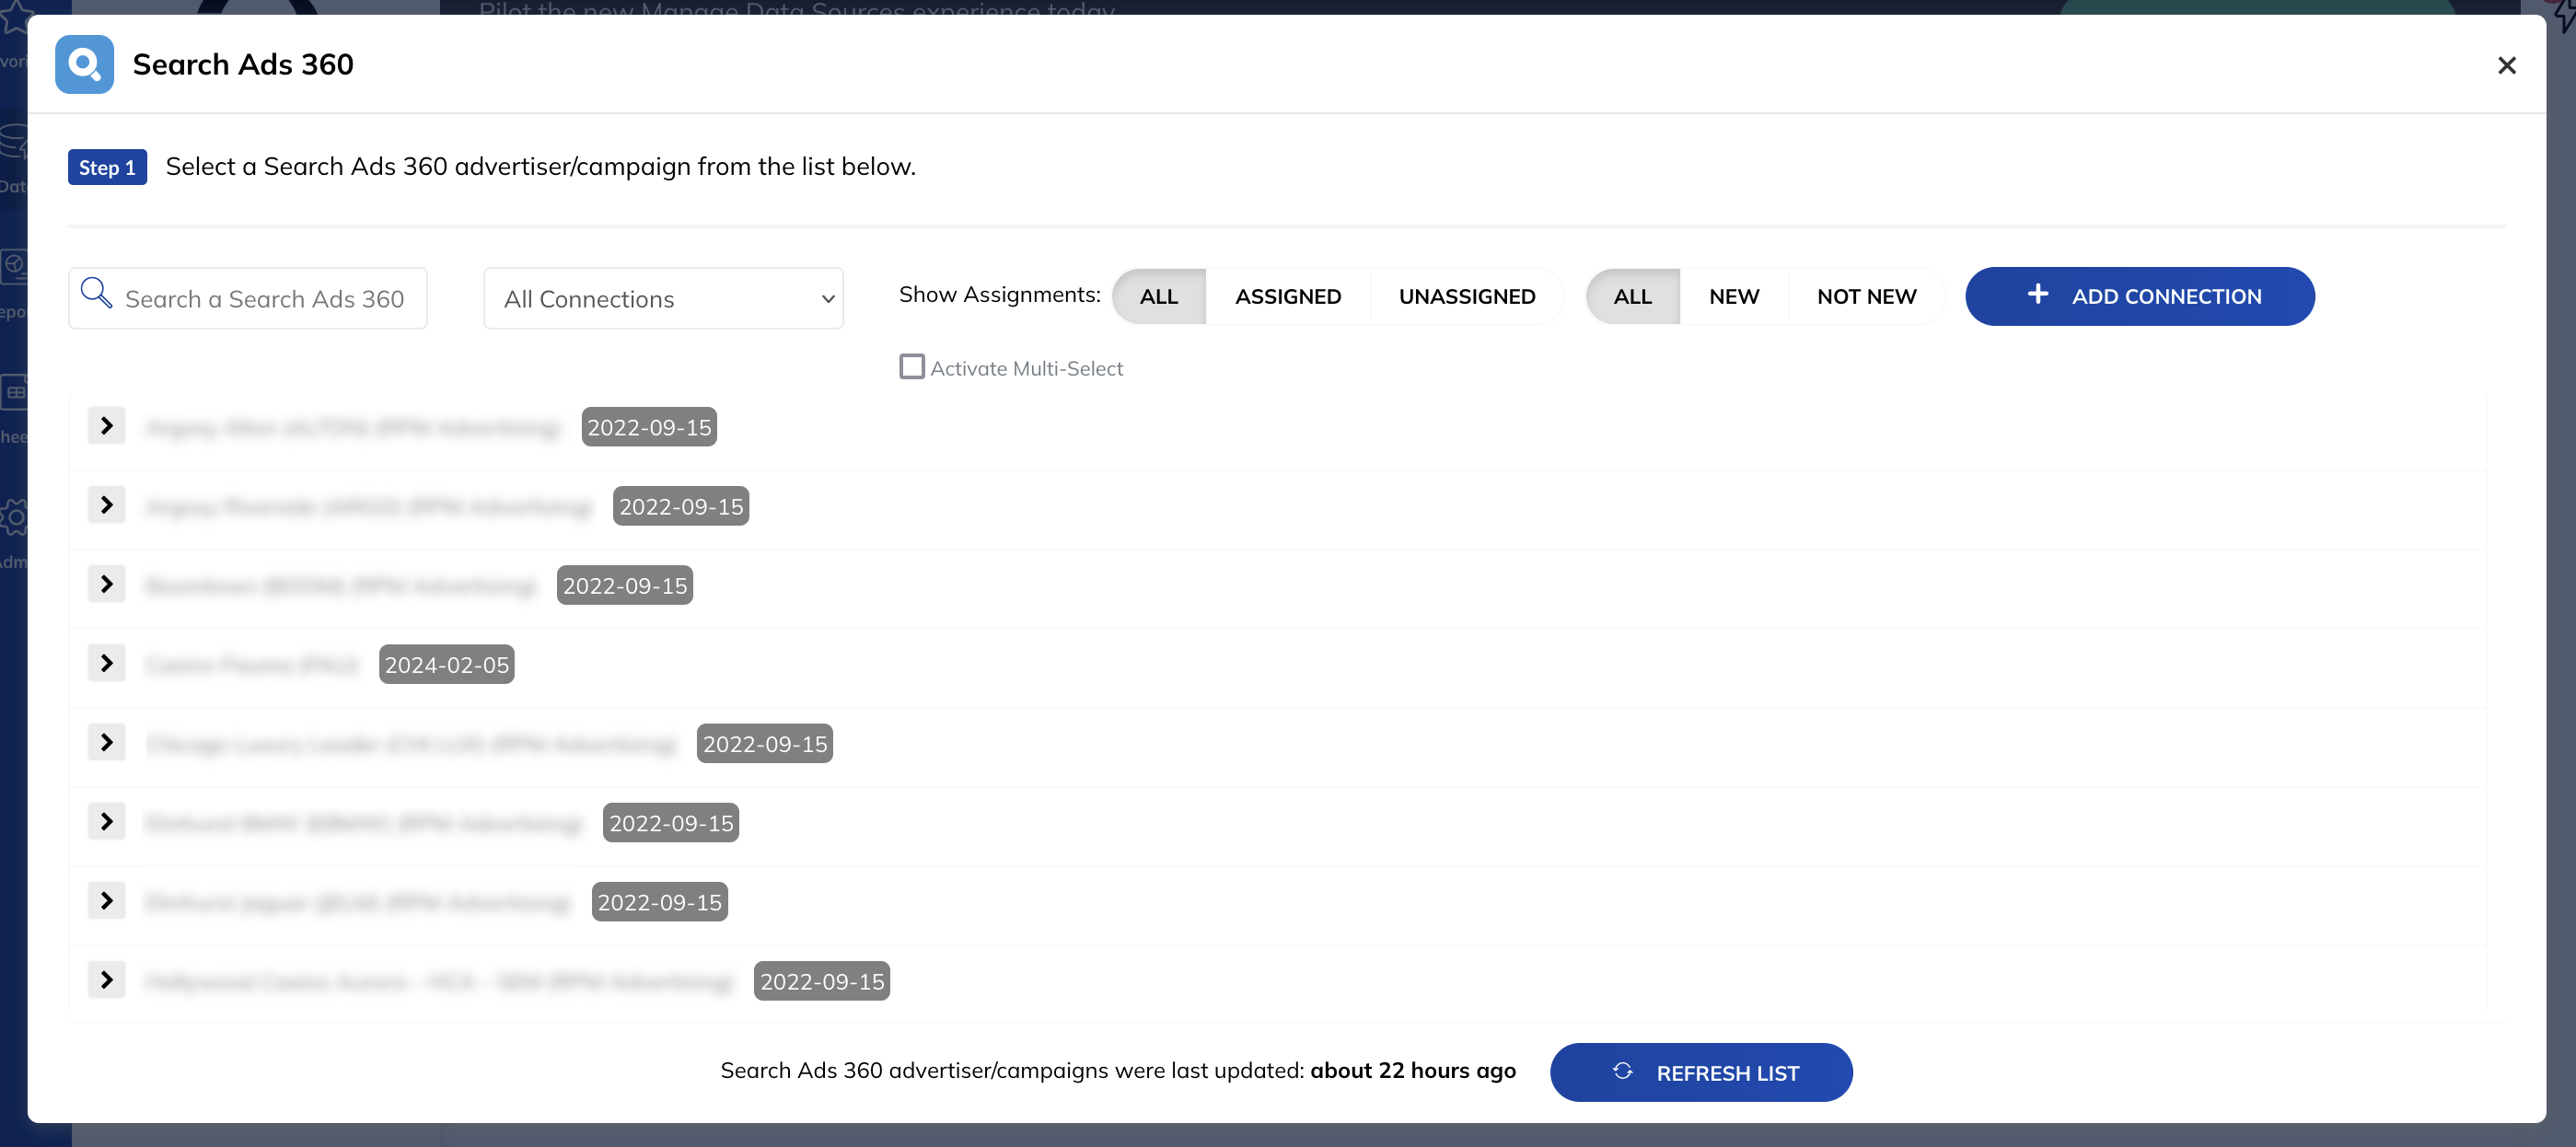2576x1147 pixels.
Task: Close the Search Ads 360 dialog
Action: (x=2506, y=66)
